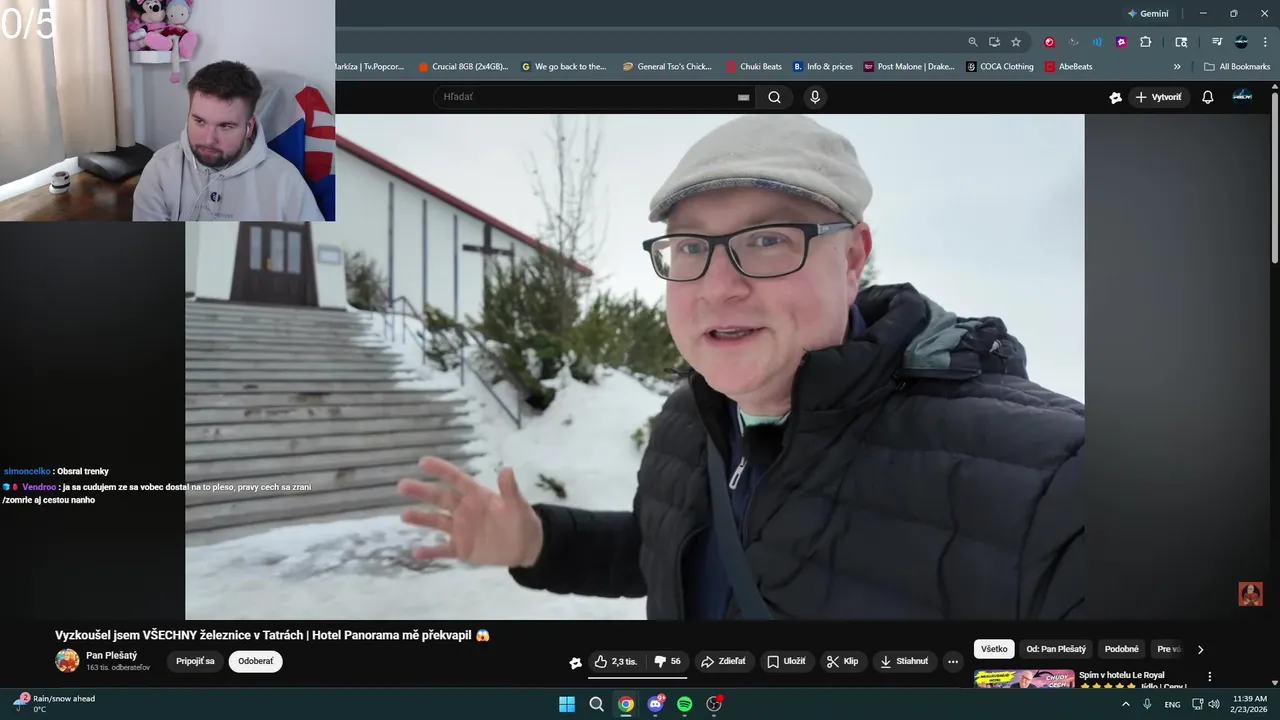Screen dimensions: 1280x720
Task: Open the purple star extension icon
Action: (x=1121, y=42)
